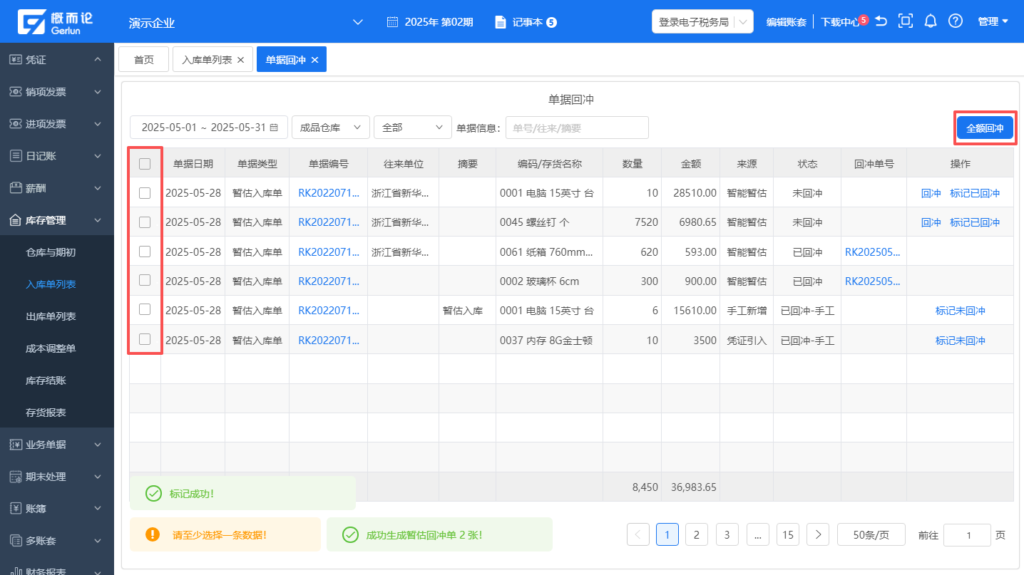Click the 日记账 sidebar icon
This screenshot has height=575, width=1024.
click(x=15, y=156)
